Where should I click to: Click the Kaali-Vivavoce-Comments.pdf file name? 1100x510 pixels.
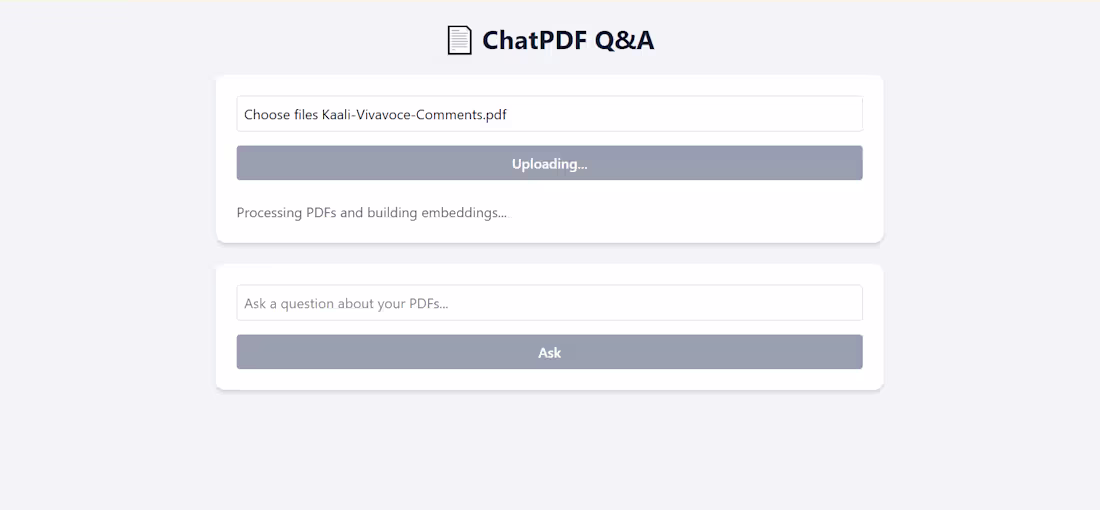(413, 114)
